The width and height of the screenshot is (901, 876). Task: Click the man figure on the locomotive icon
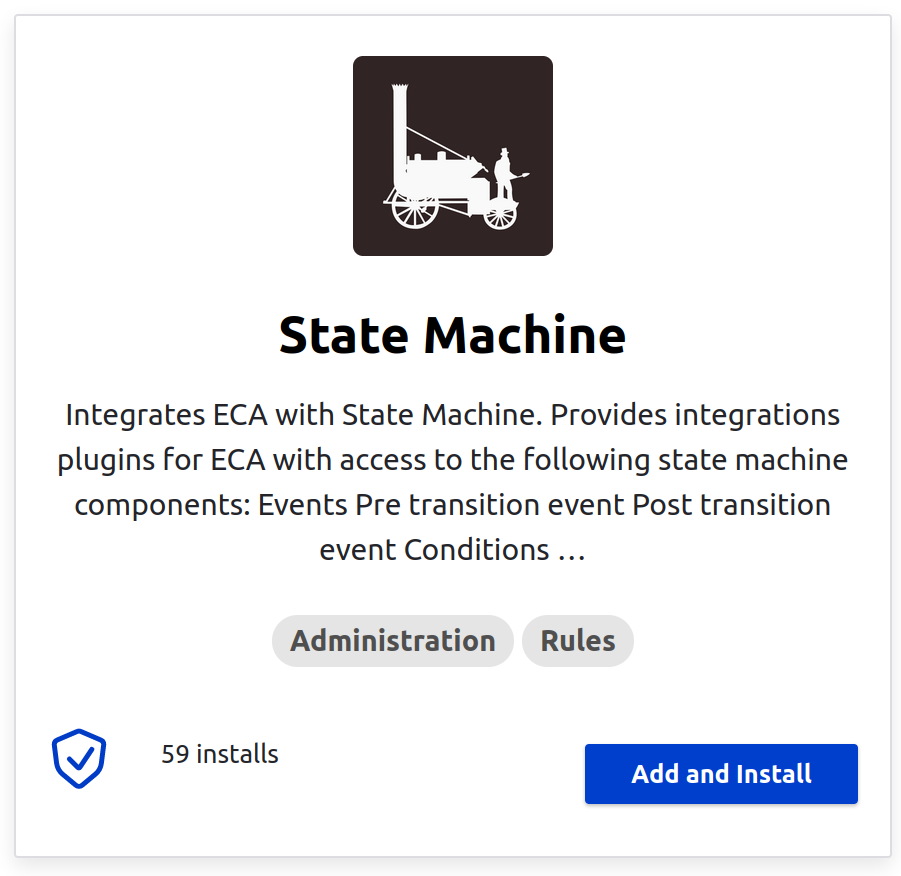506,175
